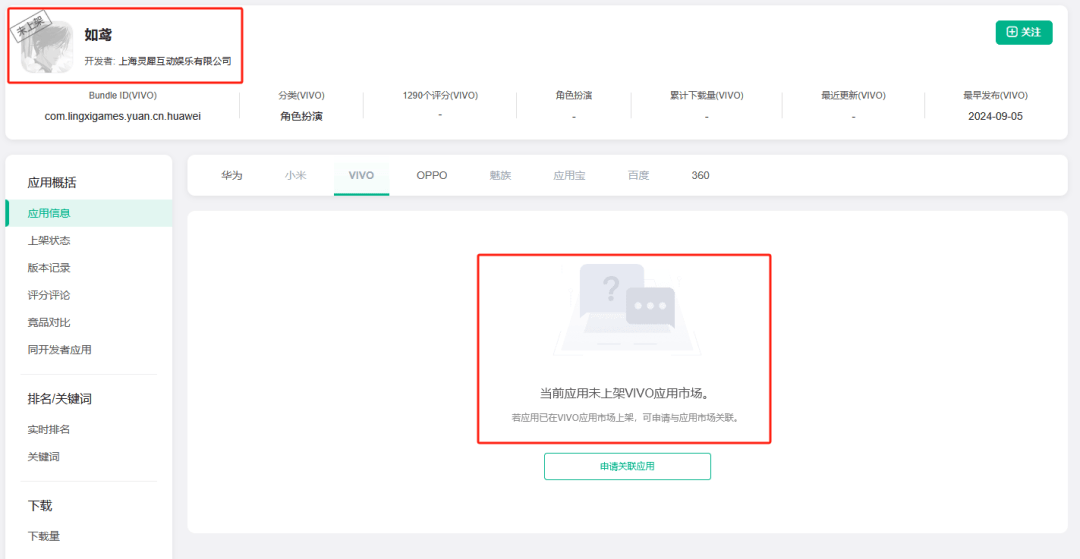
Task: Open 实时排名 in the sidebar
Action: pos(49,430)
